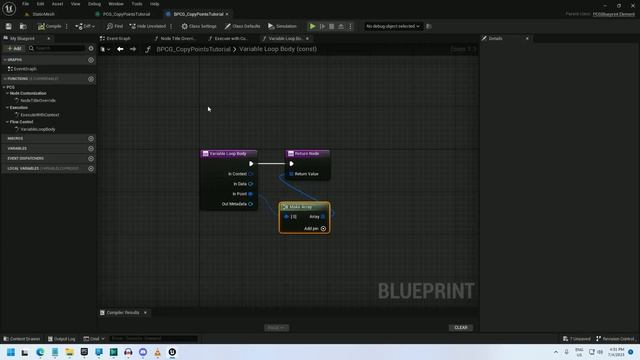Open the Asset menu
The height and width of the screenshot is (360, 640).
click(58, 4)
